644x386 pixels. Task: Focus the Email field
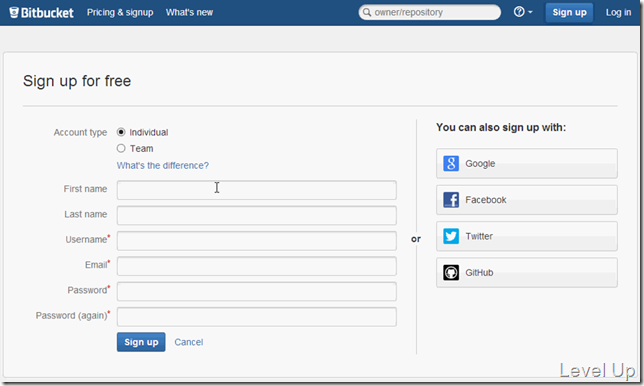[257, 266]
